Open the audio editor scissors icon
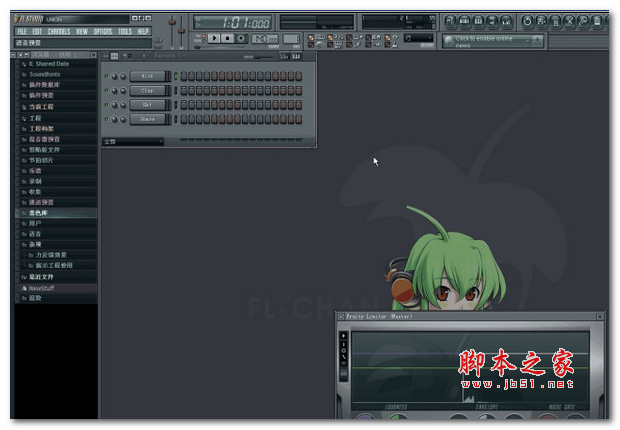The image size is (620, 430). [x=569, y=21]
